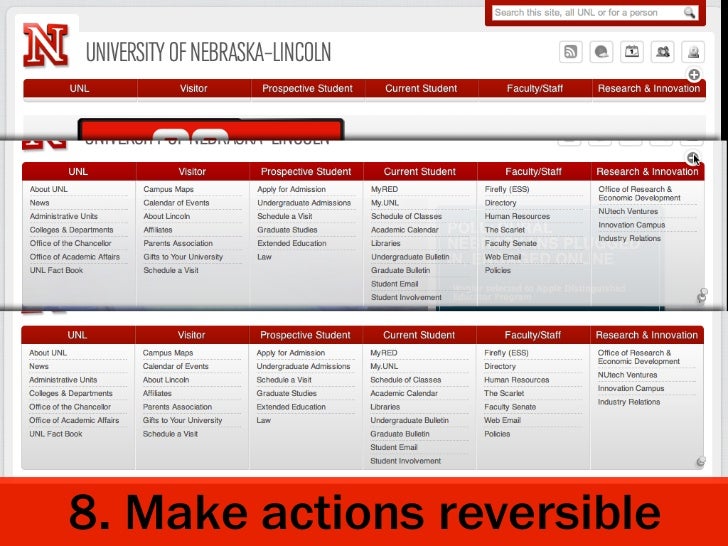Open Office of the Chancellor in middle menu
Image resolution: width=728 pixels, height=546 pixels.
71,243
